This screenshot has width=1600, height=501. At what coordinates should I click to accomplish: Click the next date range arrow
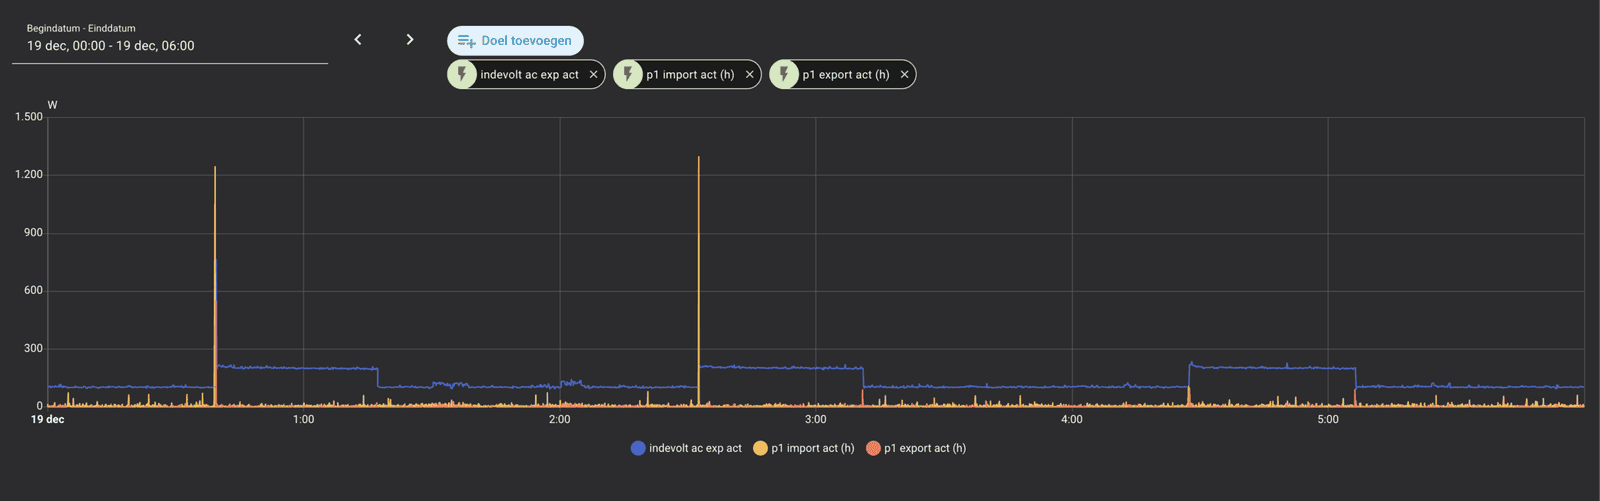click(x=410, y=40)
